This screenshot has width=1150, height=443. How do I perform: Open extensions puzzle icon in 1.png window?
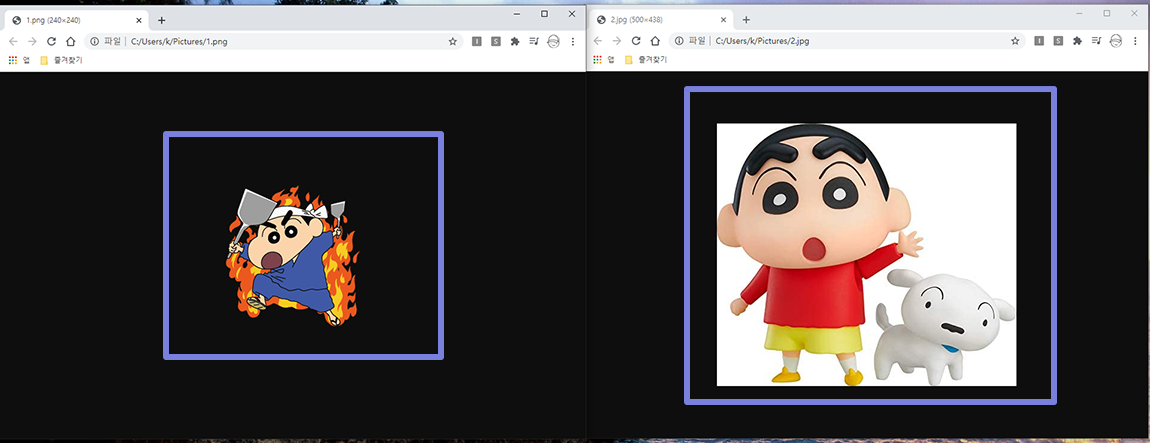tap(515, 42)
